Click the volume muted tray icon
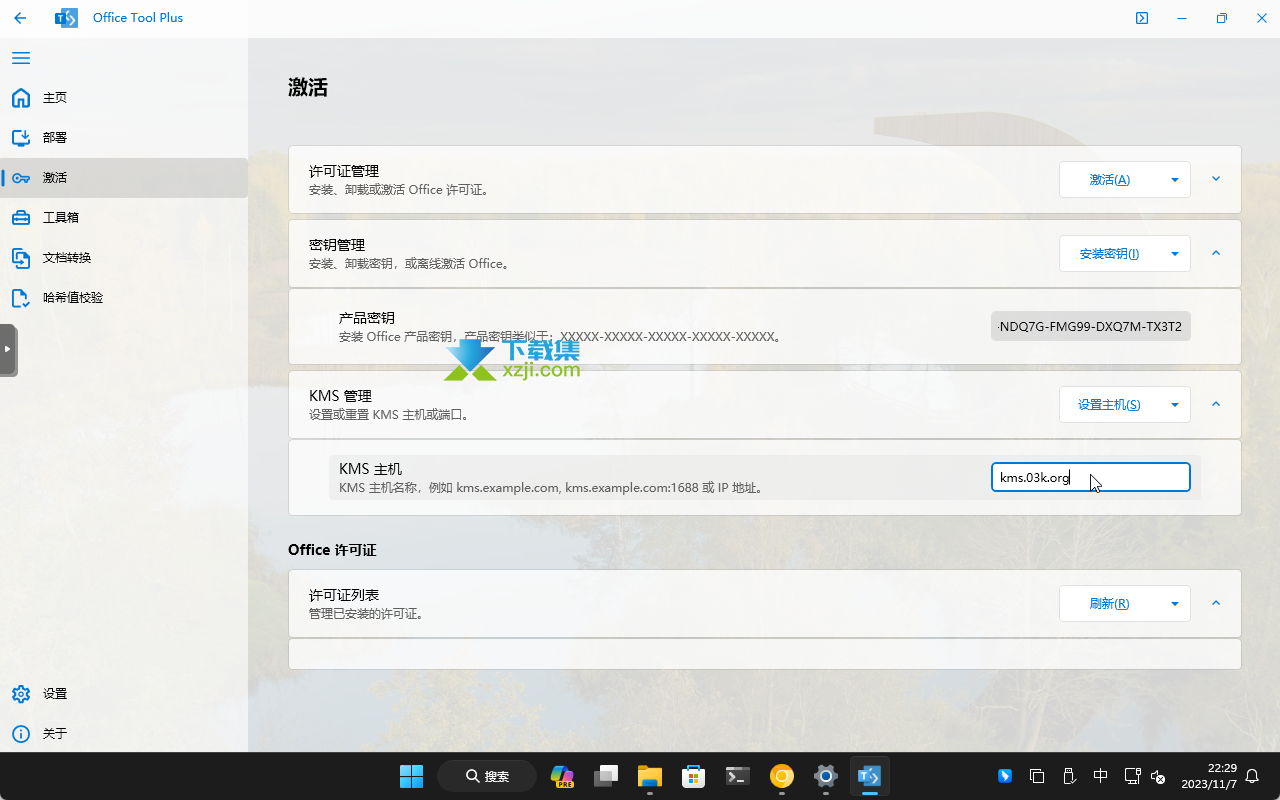Viewport: 1280px width, 800px height. pyautogui.click(x=1159, y=776)
